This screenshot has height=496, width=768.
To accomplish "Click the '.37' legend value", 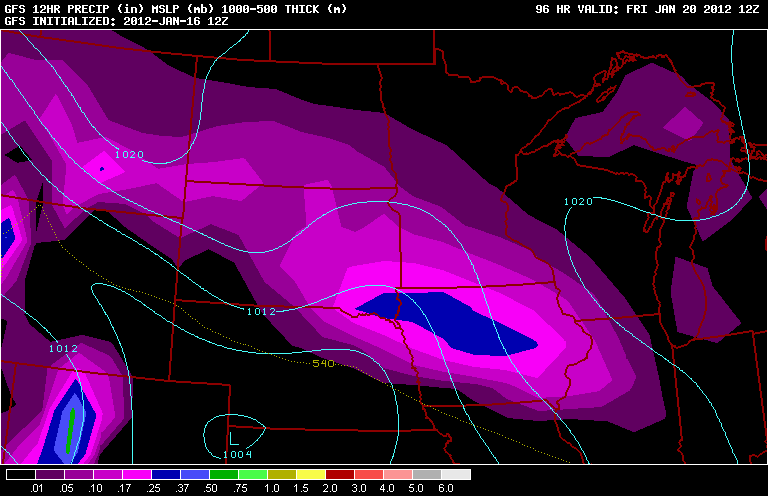I will pos(182,489).
